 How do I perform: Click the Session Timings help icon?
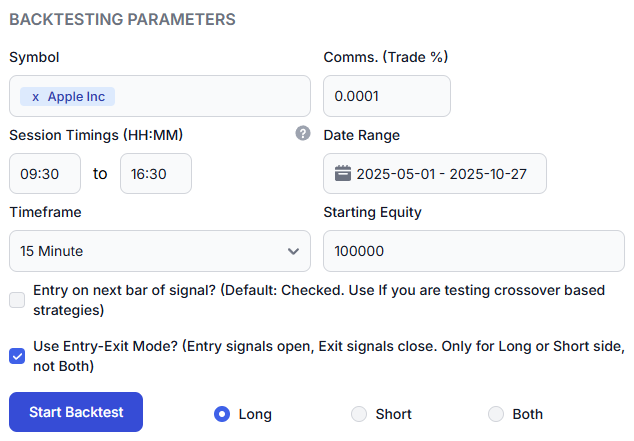pyautogui.click(x=303, y=133)
